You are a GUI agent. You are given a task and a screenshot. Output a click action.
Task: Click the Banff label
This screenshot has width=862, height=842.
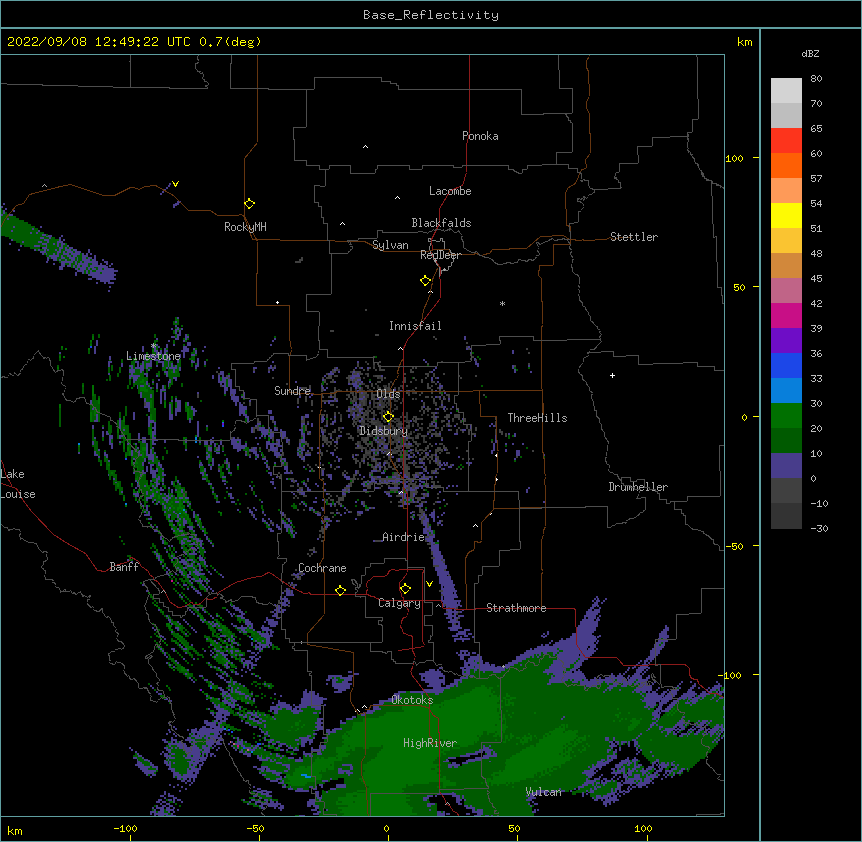(x=124, y=567)
